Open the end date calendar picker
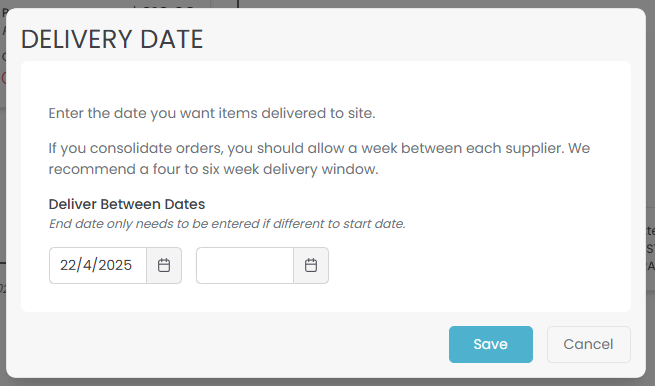 click(x=311, y=265)
